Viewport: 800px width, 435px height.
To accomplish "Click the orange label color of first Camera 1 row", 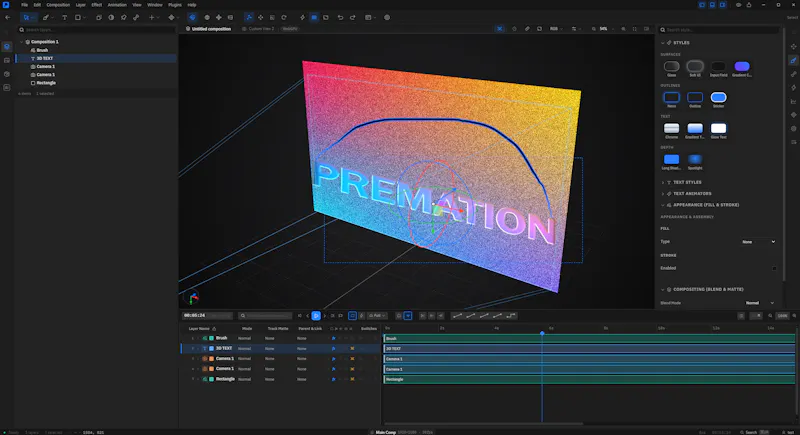I will (x=211, y=359).
